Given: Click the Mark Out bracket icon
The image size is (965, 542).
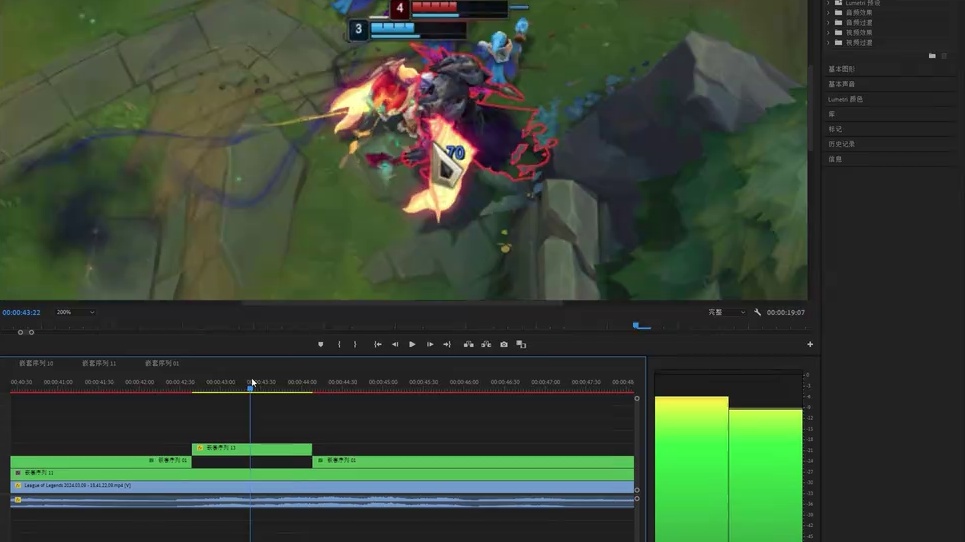Looking at the screenshot, I should (x=355, y=345).
